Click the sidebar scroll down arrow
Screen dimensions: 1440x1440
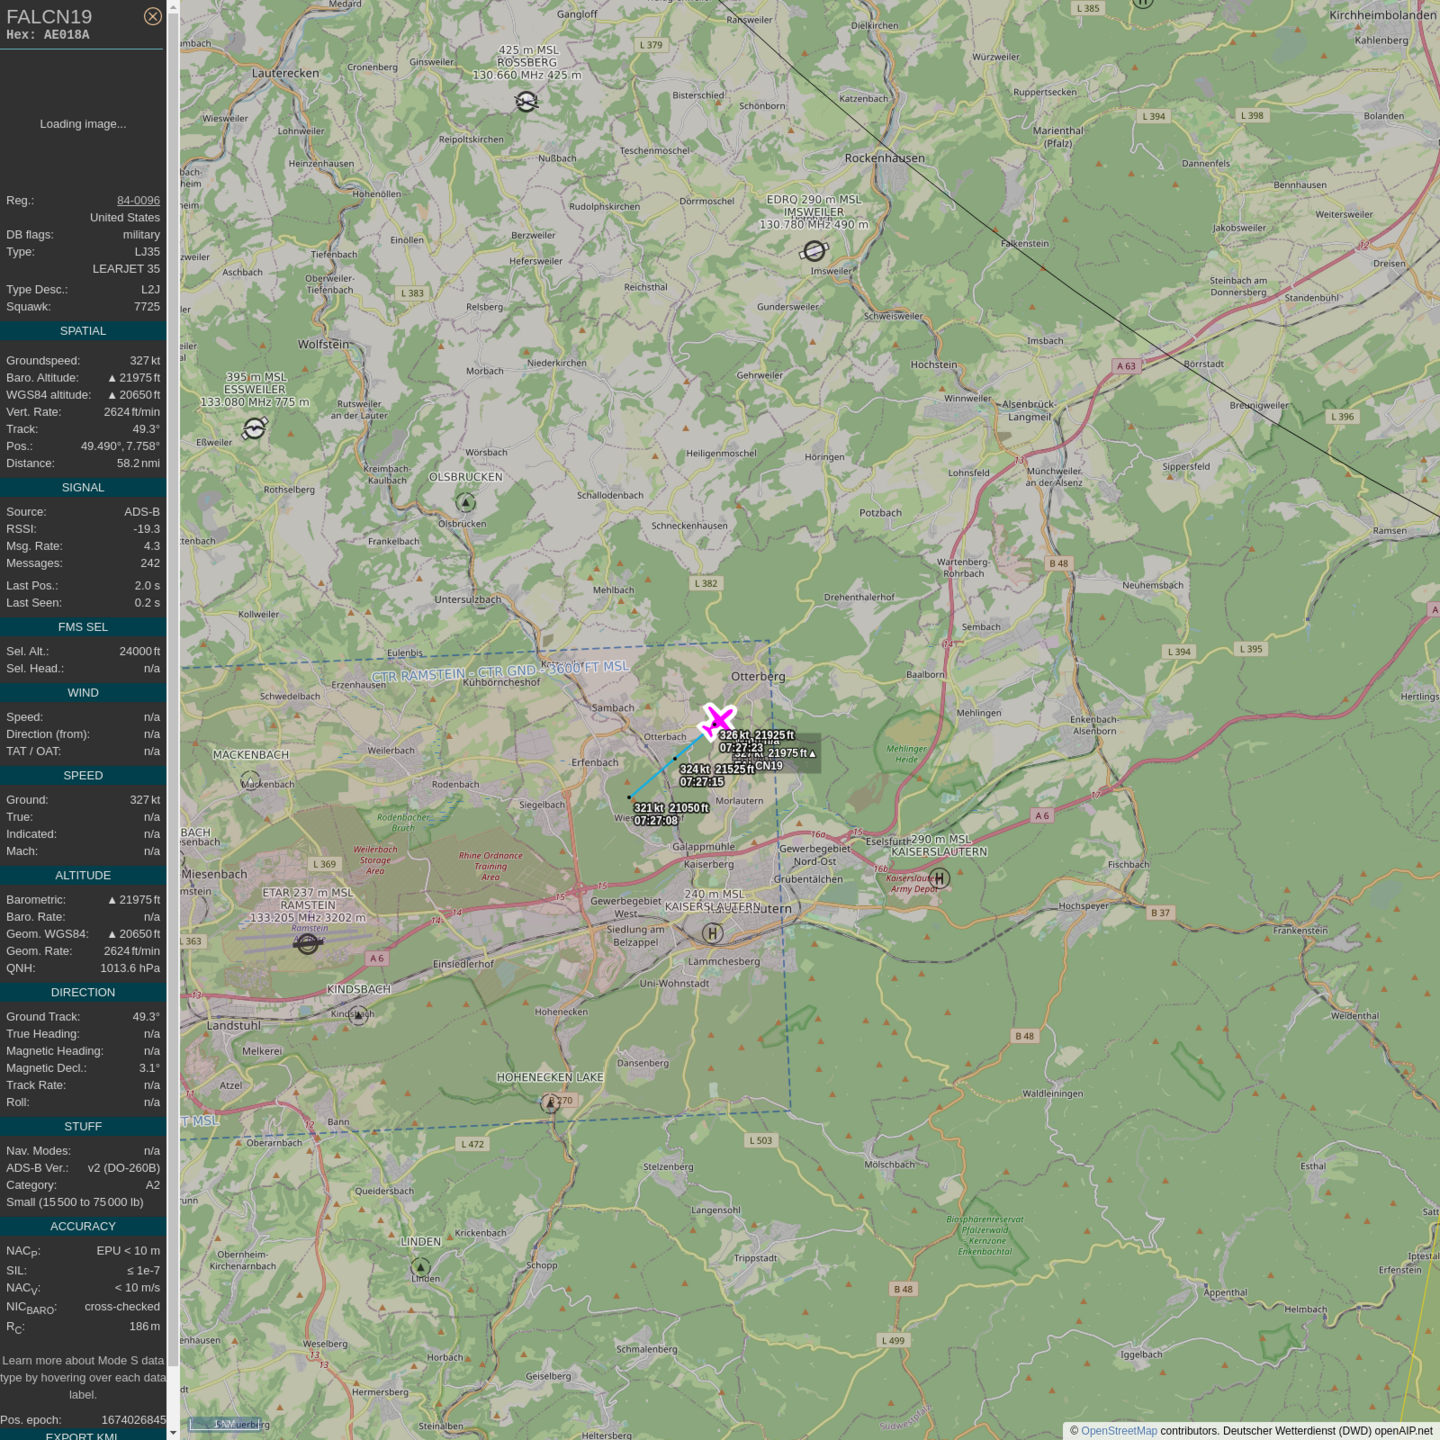[173, 1432]
